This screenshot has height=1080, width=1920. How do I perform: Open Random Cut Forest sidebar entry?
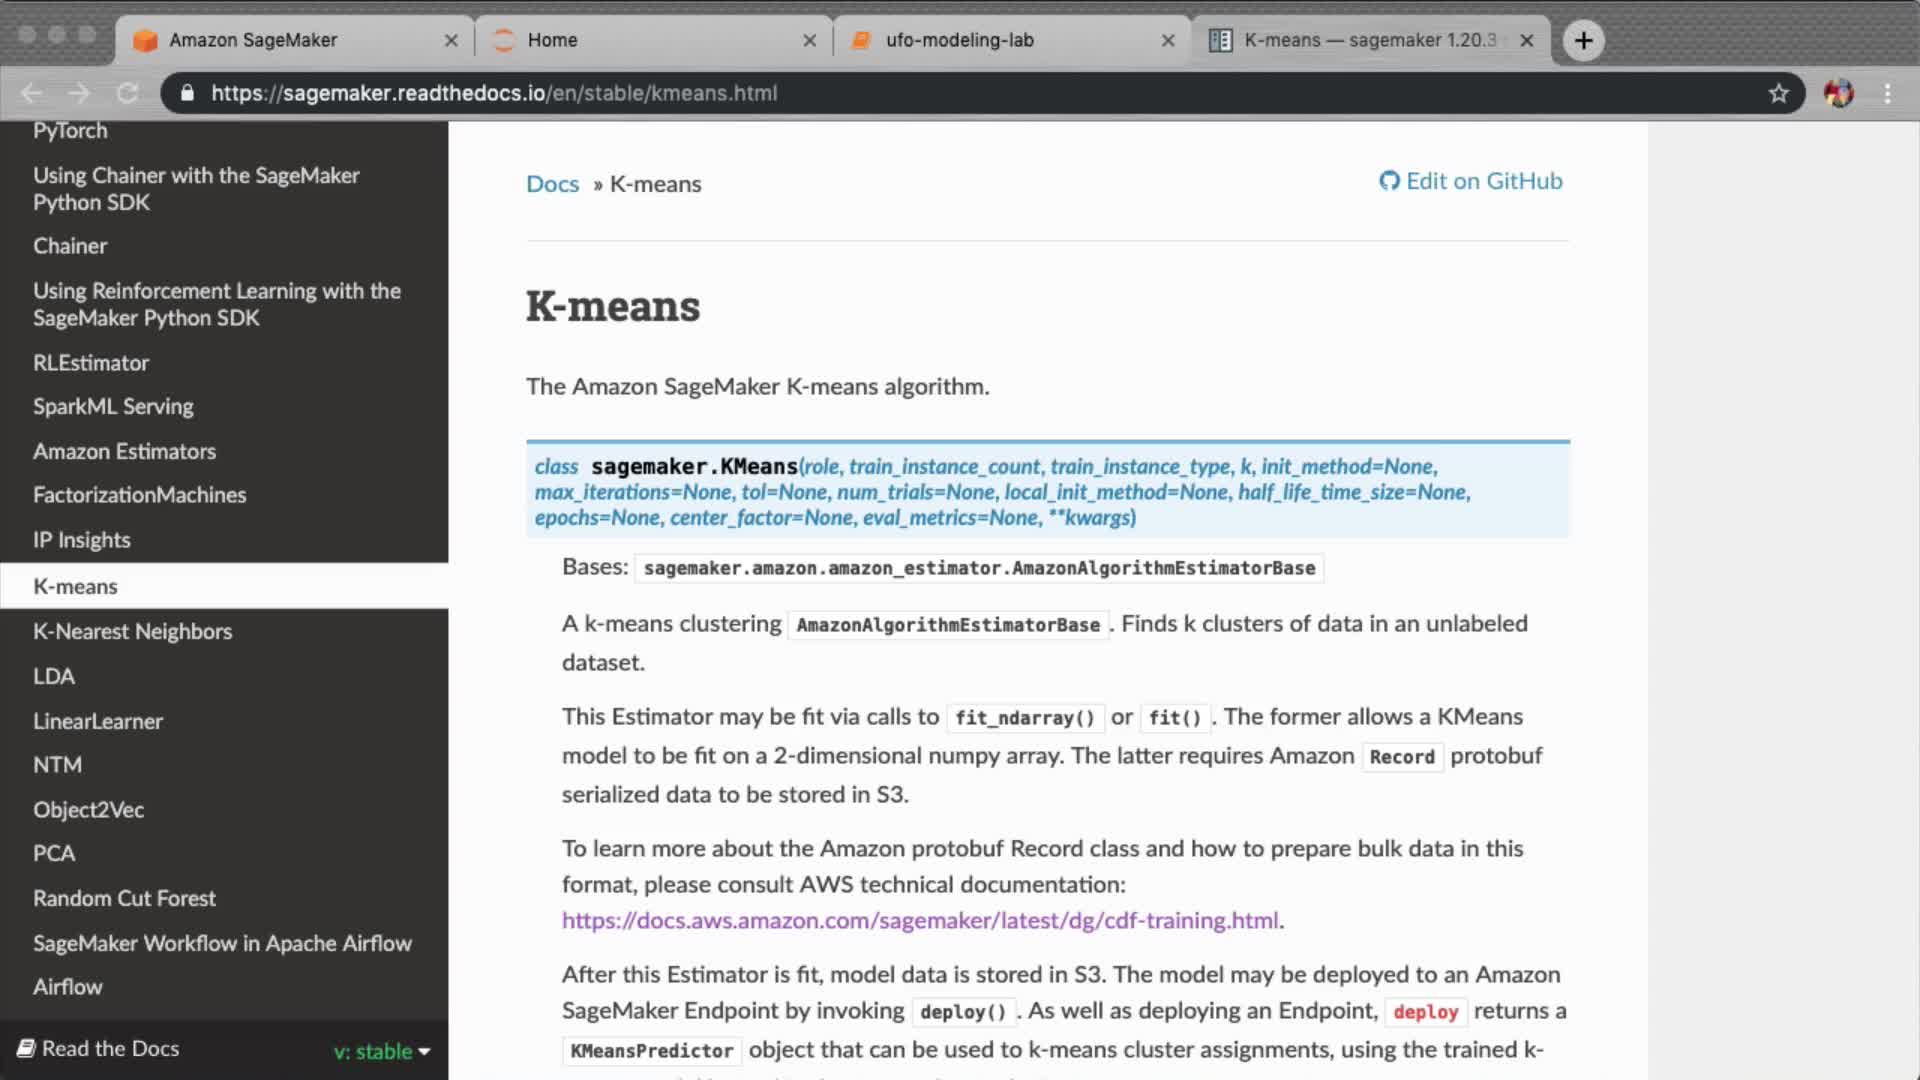click(x=124, y=898)
